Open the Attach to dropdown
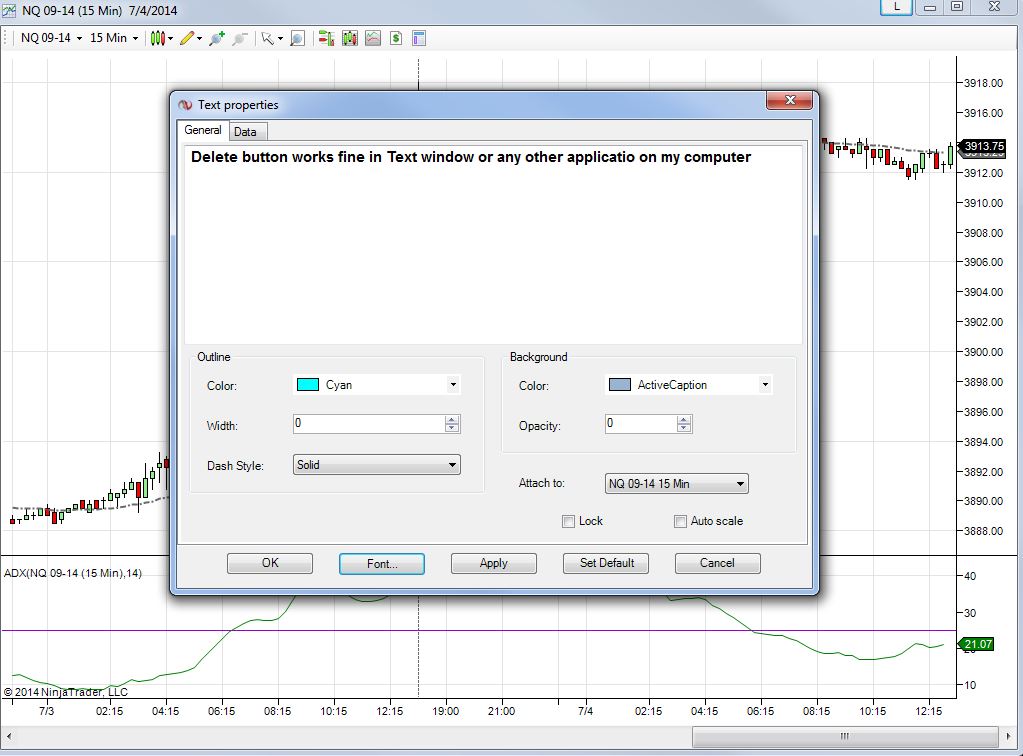This screenshot has width=1023, height=756. tap(677, 483)
